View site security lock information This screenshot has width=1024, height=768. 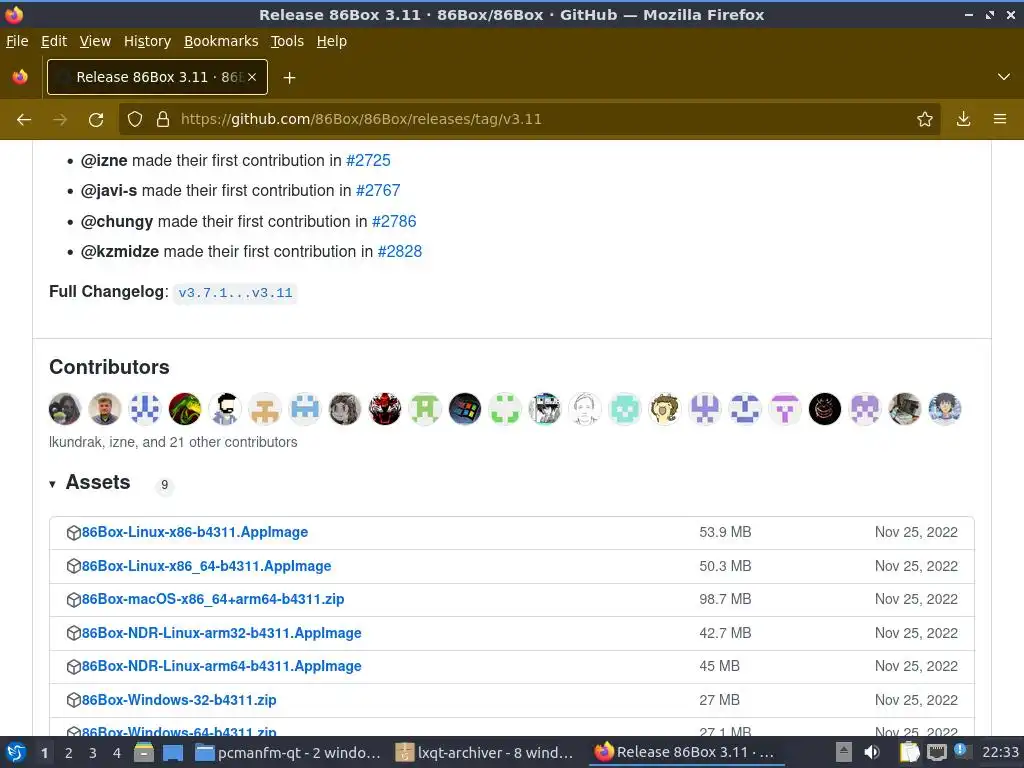[x=163, y=120]
